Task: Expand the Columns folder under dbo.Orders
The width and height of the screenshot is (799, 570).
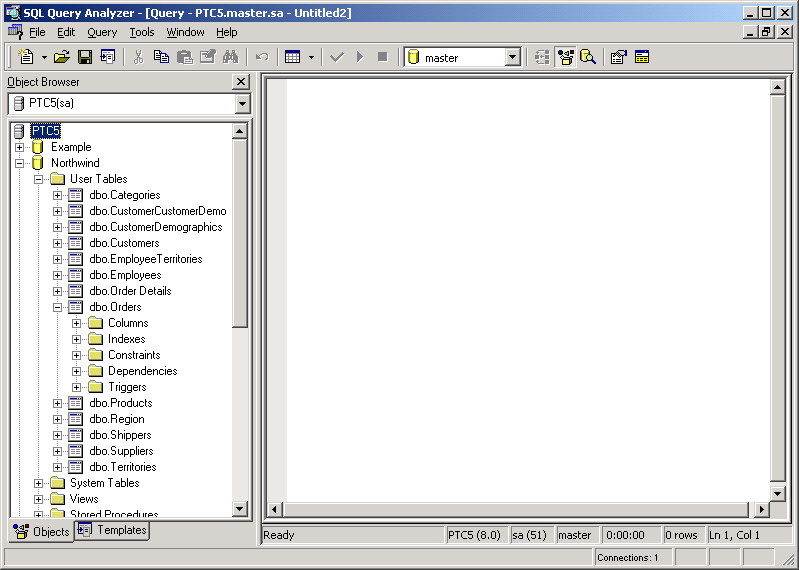Action: [77, 323]
